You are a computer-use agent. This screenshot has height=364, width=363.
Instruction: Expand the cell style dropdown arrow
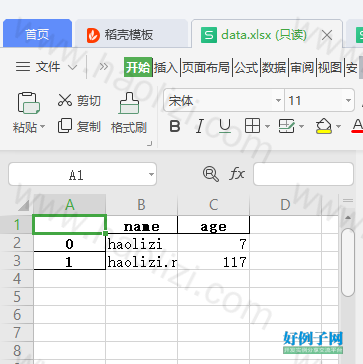302,127
